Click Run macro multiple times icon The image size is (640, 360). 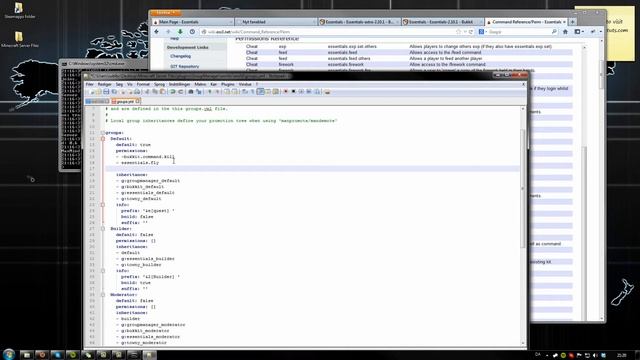tap(309, 91)
